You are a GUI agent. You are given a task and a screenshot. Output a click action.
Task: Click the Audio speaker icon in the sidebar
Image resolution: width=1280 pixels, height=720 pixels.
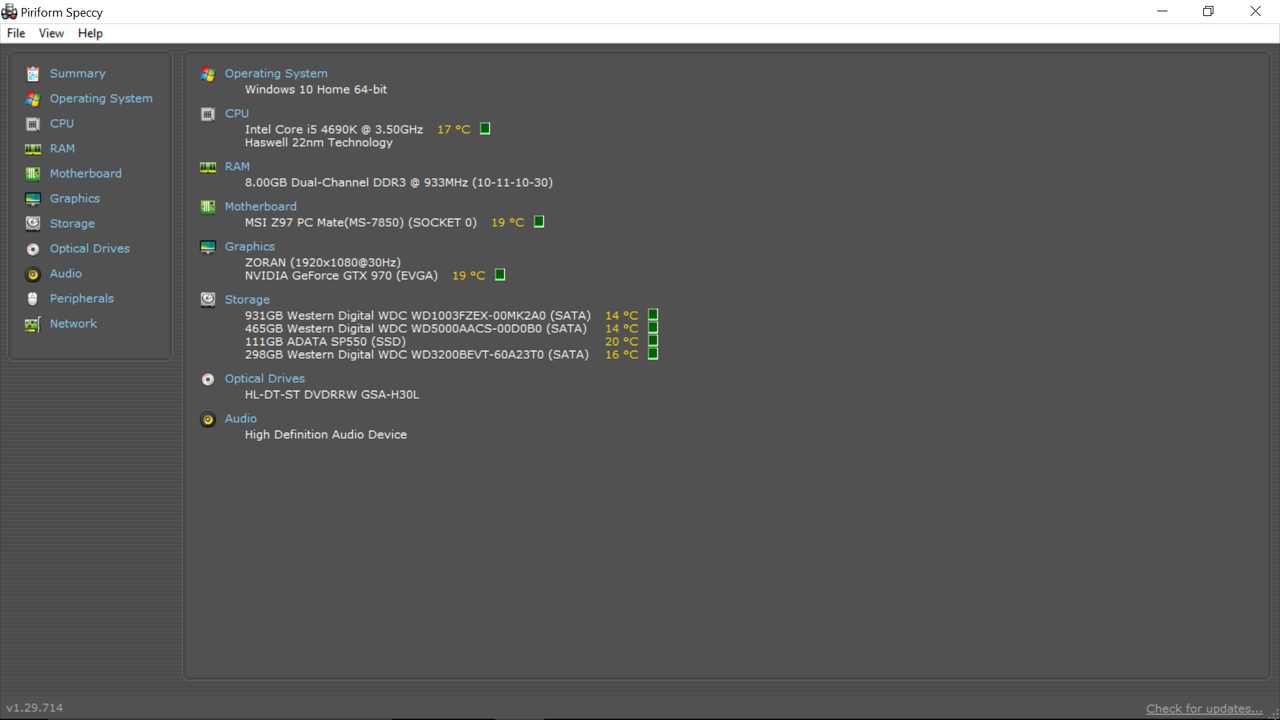[x=33, y=274]
